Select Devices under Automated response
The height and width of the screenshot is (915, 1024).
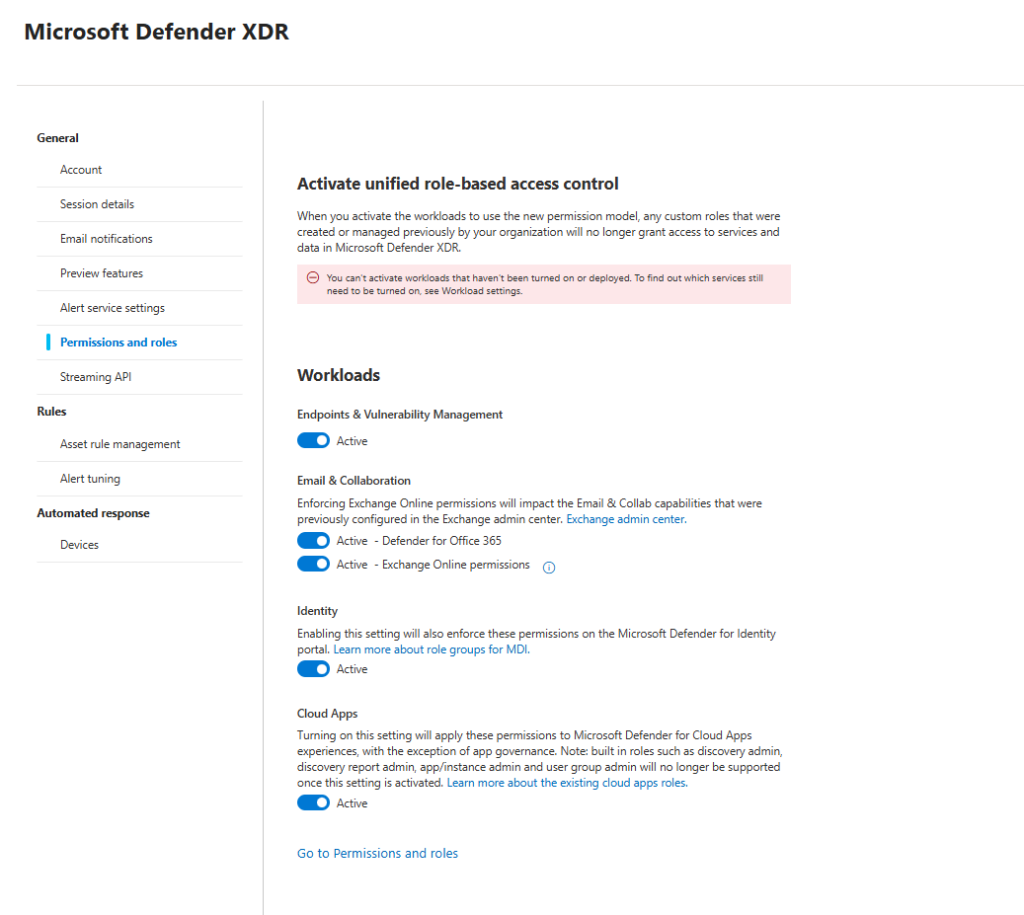(x=79, y=545)
